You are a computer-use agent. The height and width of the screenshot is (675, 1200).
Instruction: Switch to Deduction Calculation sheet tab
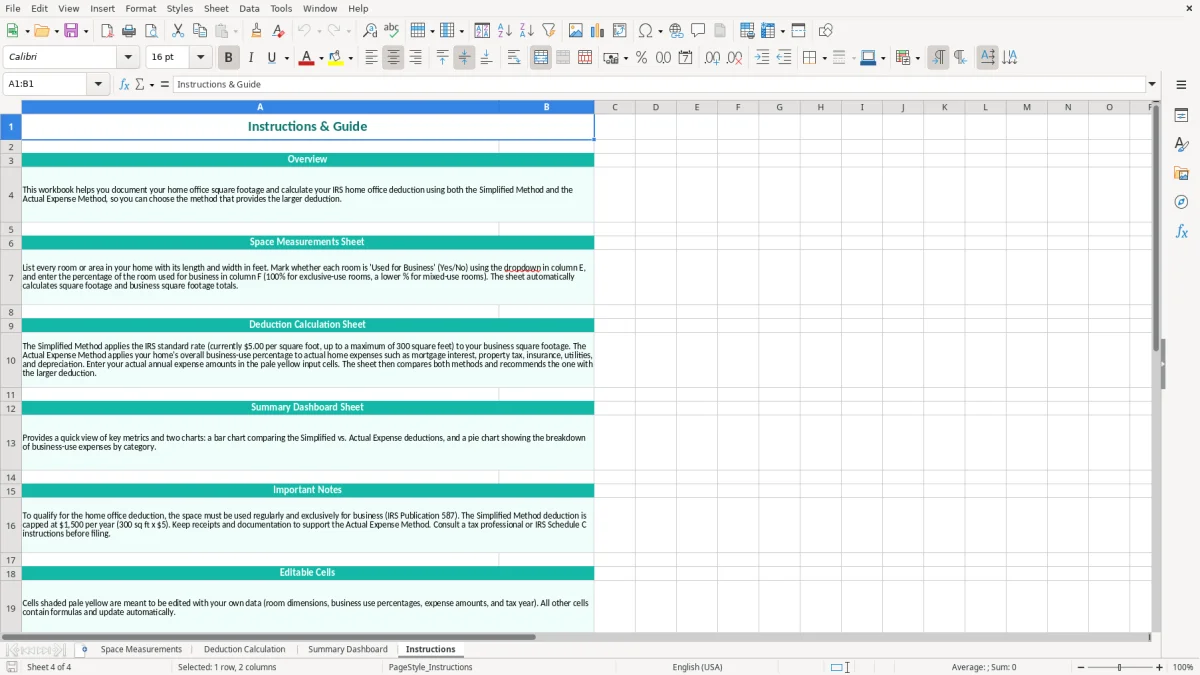[244, 649]
